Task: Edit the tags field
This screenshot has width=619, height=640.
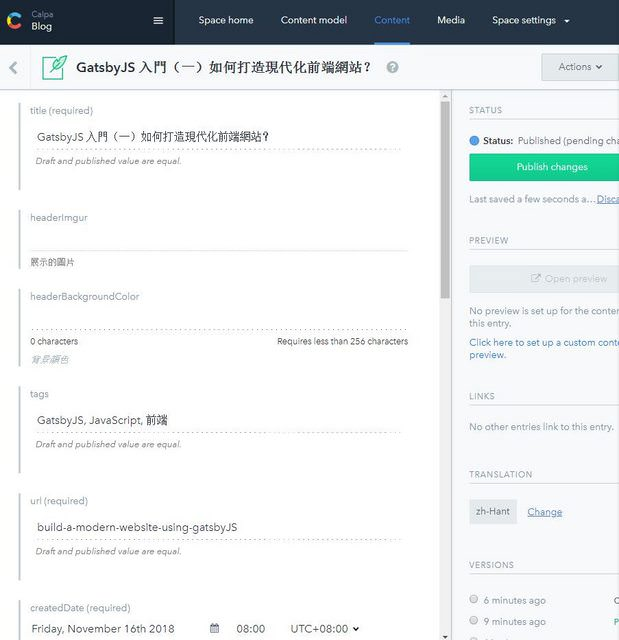Action: pyautogui.click(x=219, y=420)
